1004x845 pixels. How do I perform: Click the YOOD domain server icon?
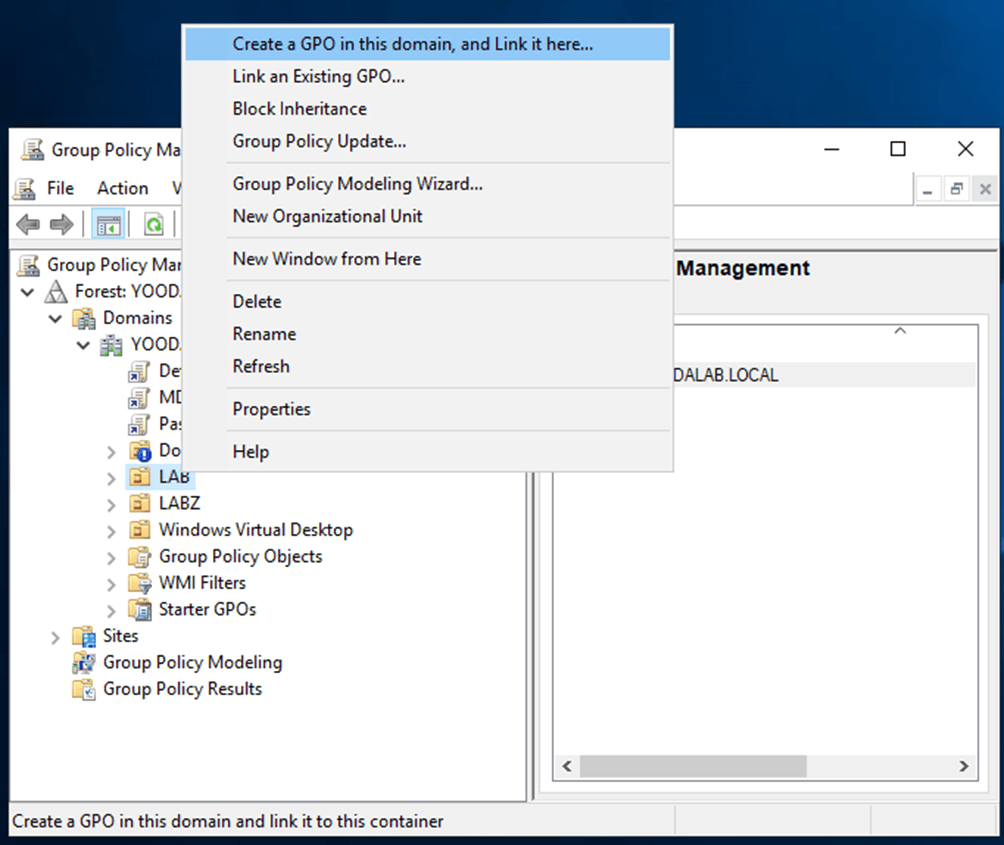pos(111,345)
